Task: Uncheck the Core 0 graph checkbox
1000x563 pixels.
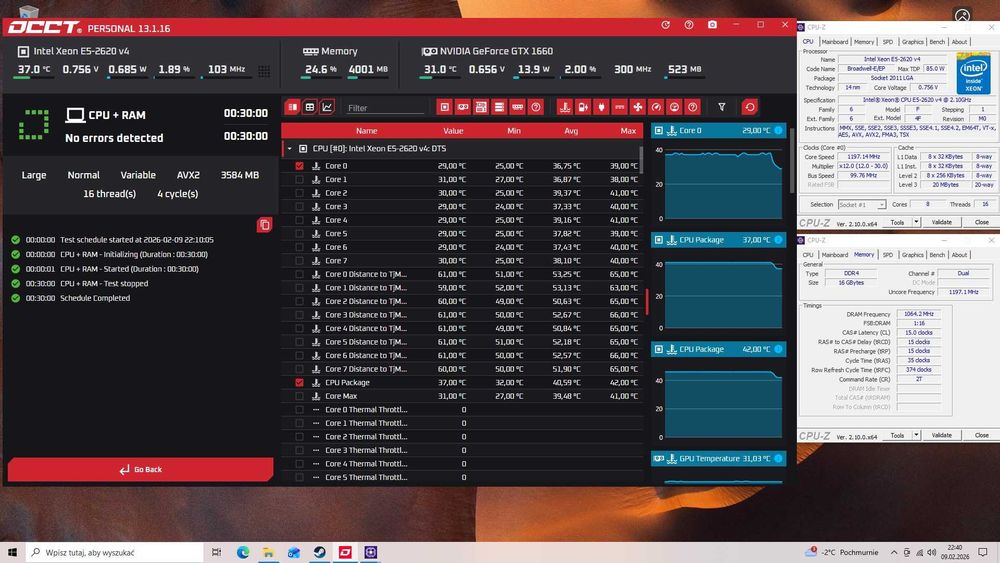Action: (x=299, y=166)
